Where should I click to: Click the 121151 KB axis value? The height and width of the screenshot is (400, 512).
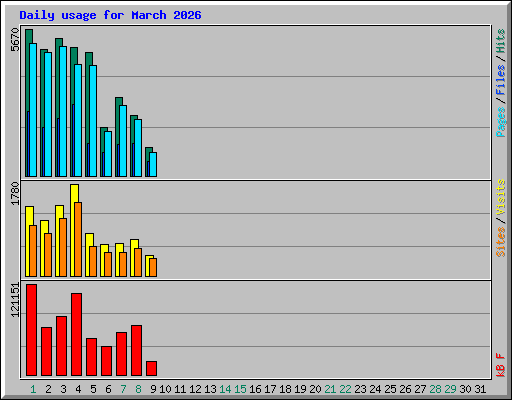coord(15,300)
